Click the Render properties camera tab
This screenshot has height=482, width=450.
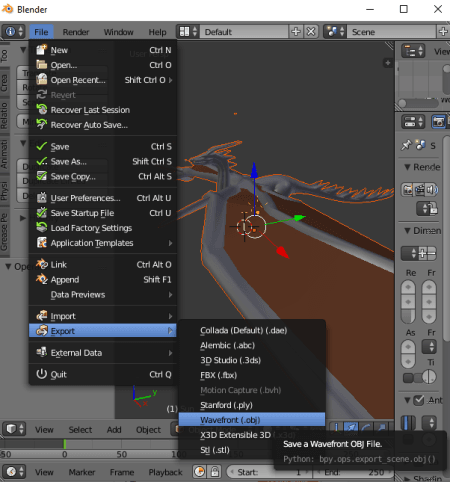[x=439, y=122]
